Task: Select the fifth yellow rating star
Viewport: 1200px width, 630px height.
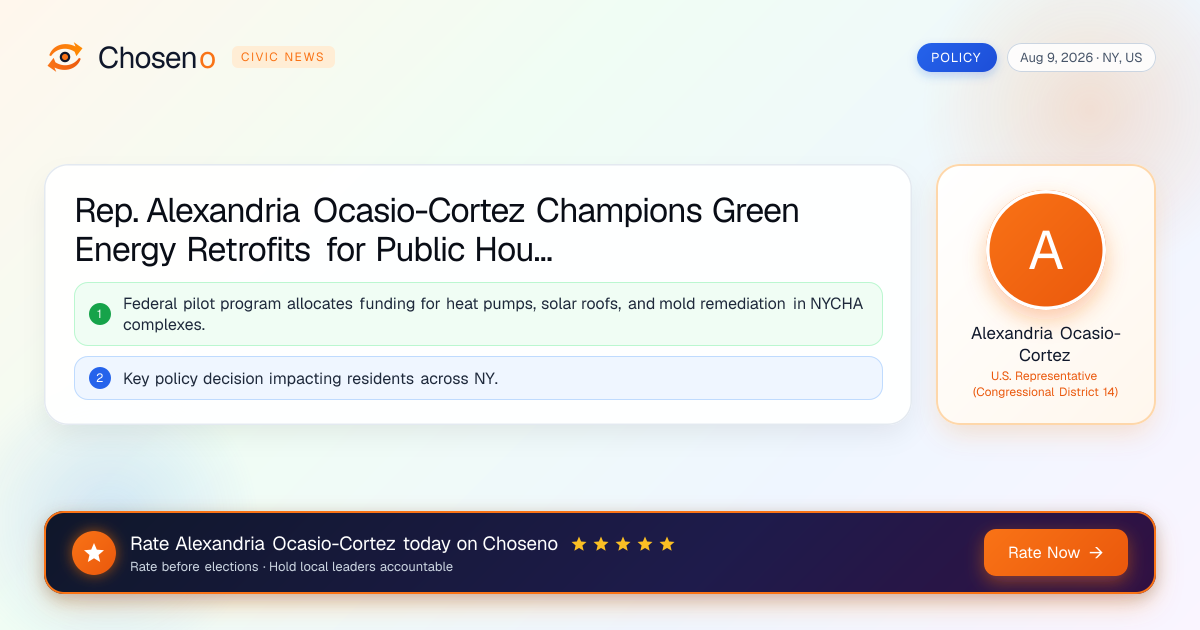Action: [667, 544]
